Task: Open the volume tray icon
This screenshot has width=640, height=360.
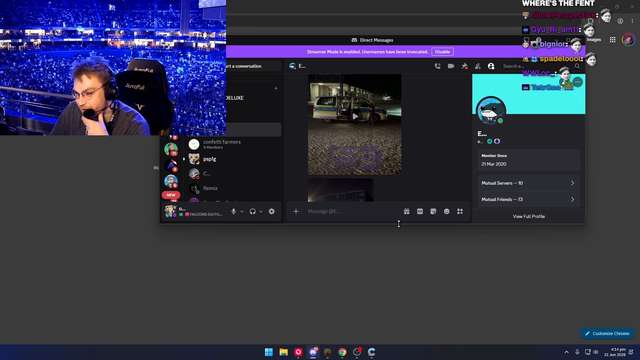Action: click(x=596, y=352)
